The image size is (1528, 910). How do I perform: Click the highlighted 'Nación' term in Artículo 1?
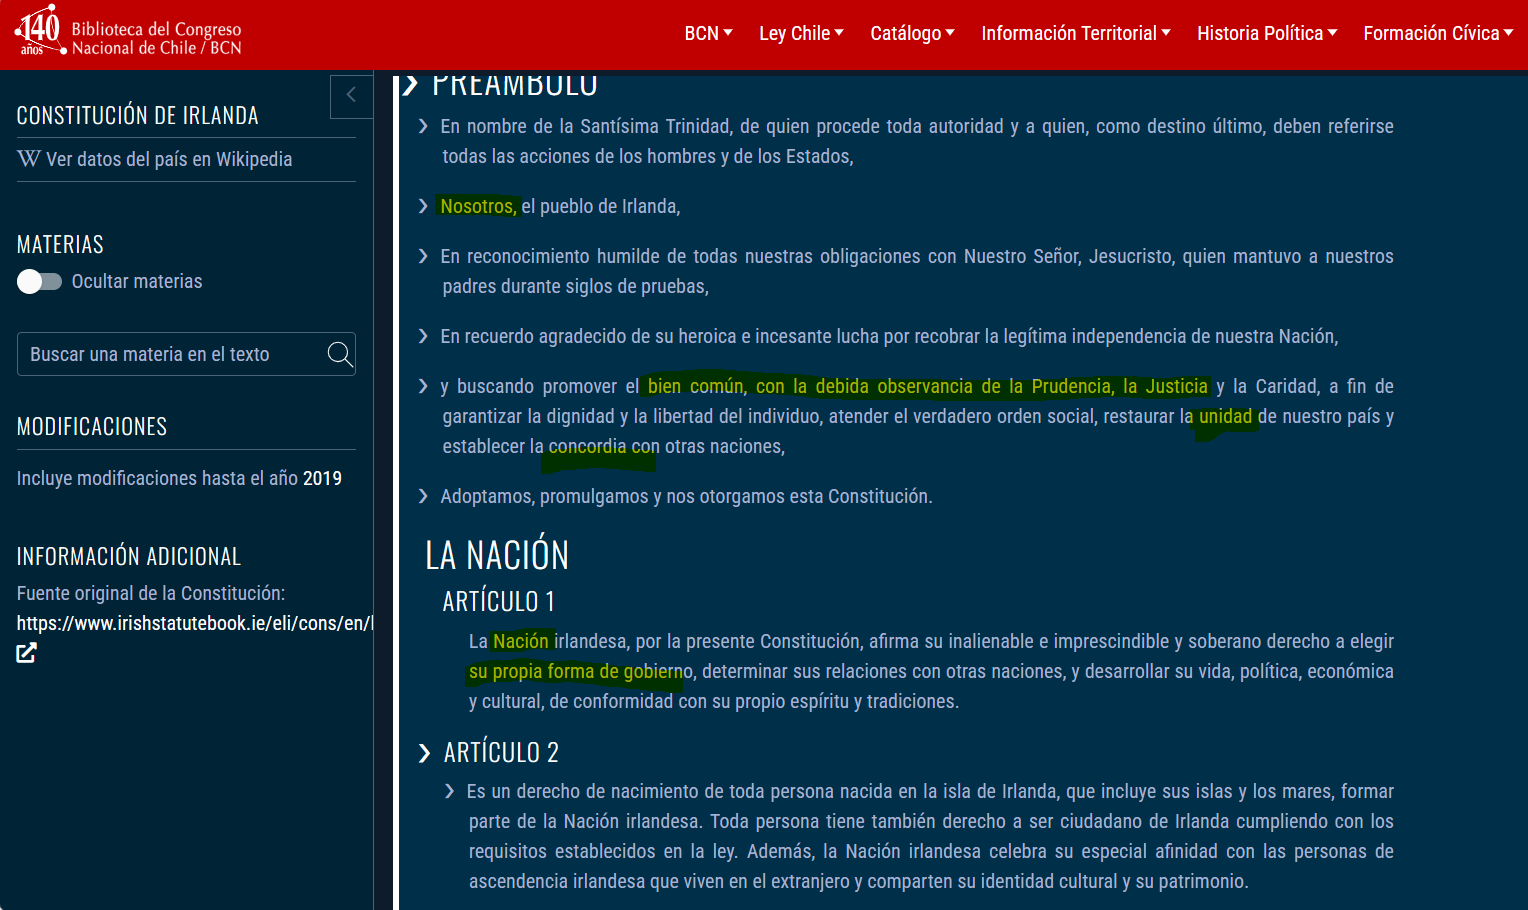pyautogui.click(x=521, y=641)
